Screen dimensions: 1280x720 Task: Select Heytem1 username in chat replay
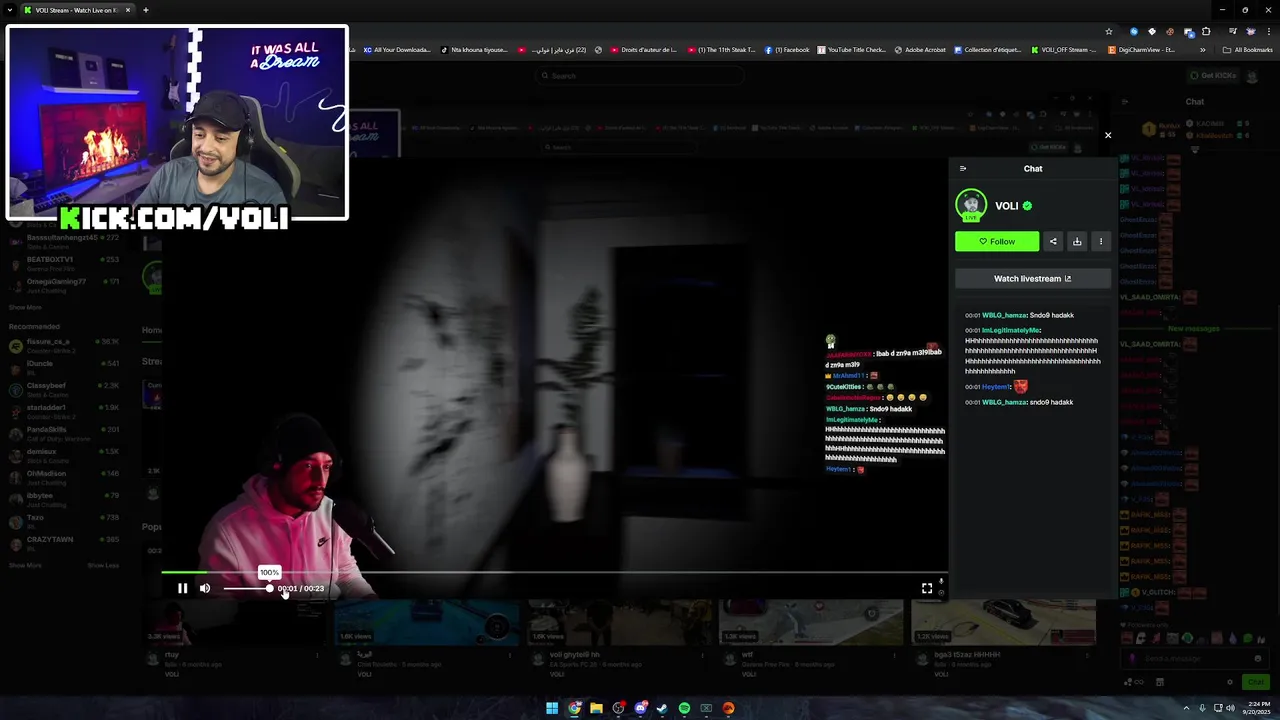[995, 387]
